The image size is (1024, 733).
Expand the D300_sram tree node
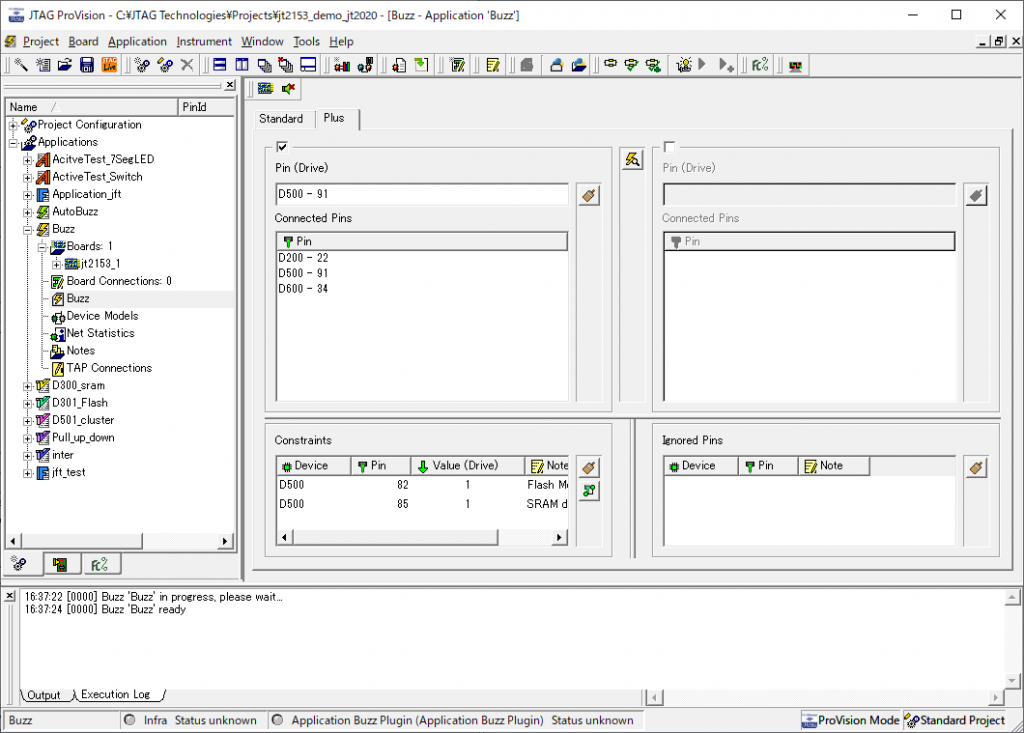[x=28, y=385]
